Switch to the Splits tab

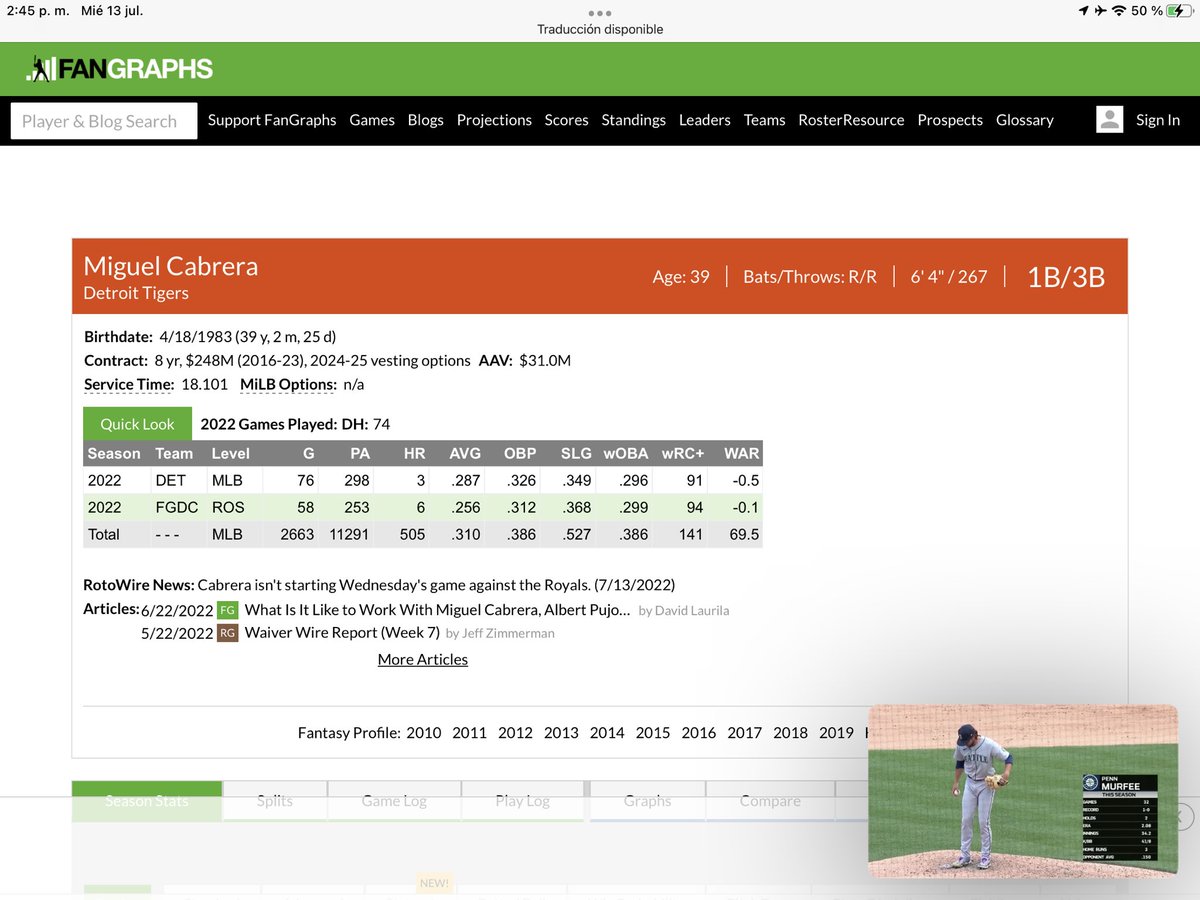pyautogui.click(x=275, y=801)
